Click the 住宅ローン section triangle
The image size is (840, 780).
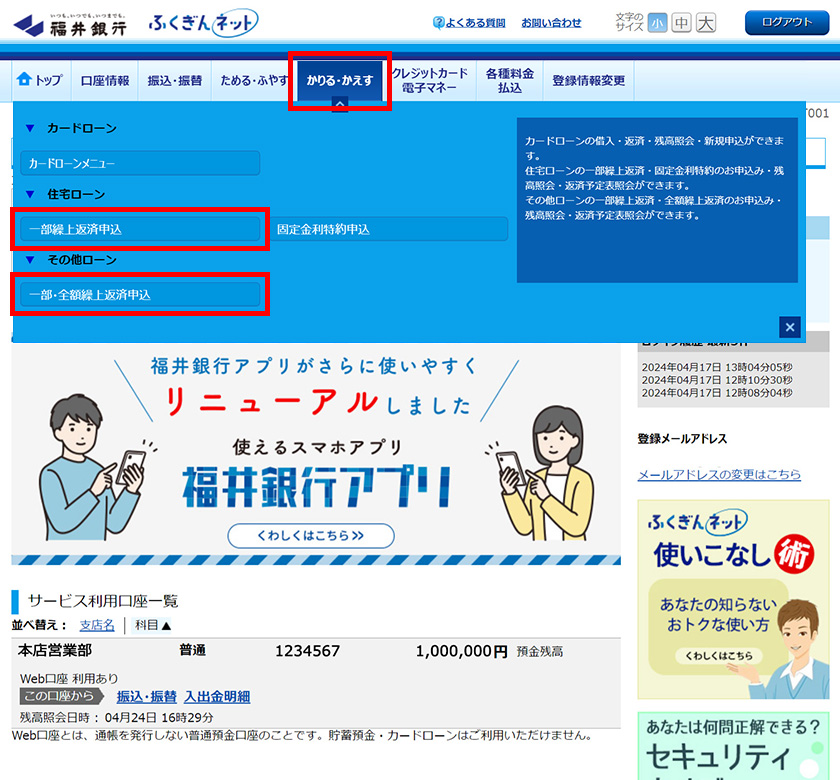pos(30,194)
